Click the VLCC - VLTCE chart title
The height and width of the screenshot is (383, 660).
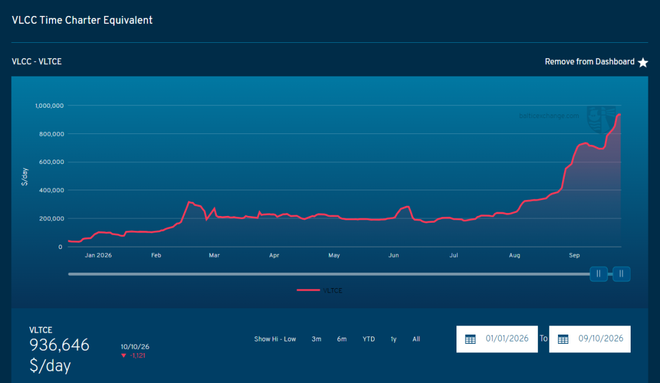click(x=37, y=62)
